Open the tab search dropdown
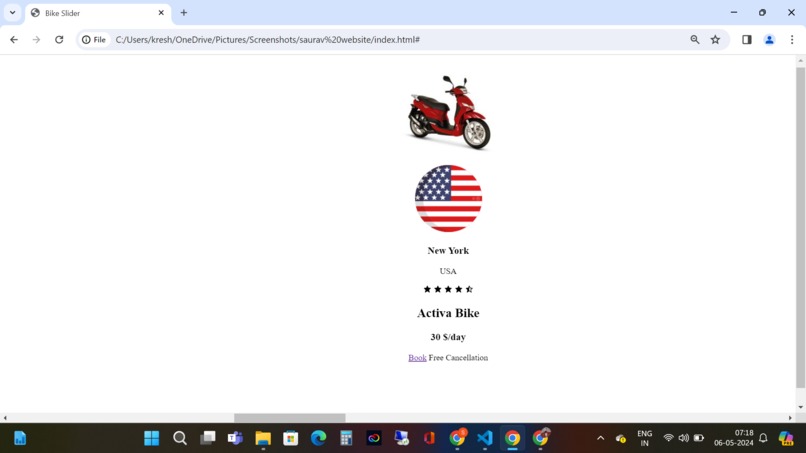Screen dimensions: 806x453 click(x=12, y=13)
